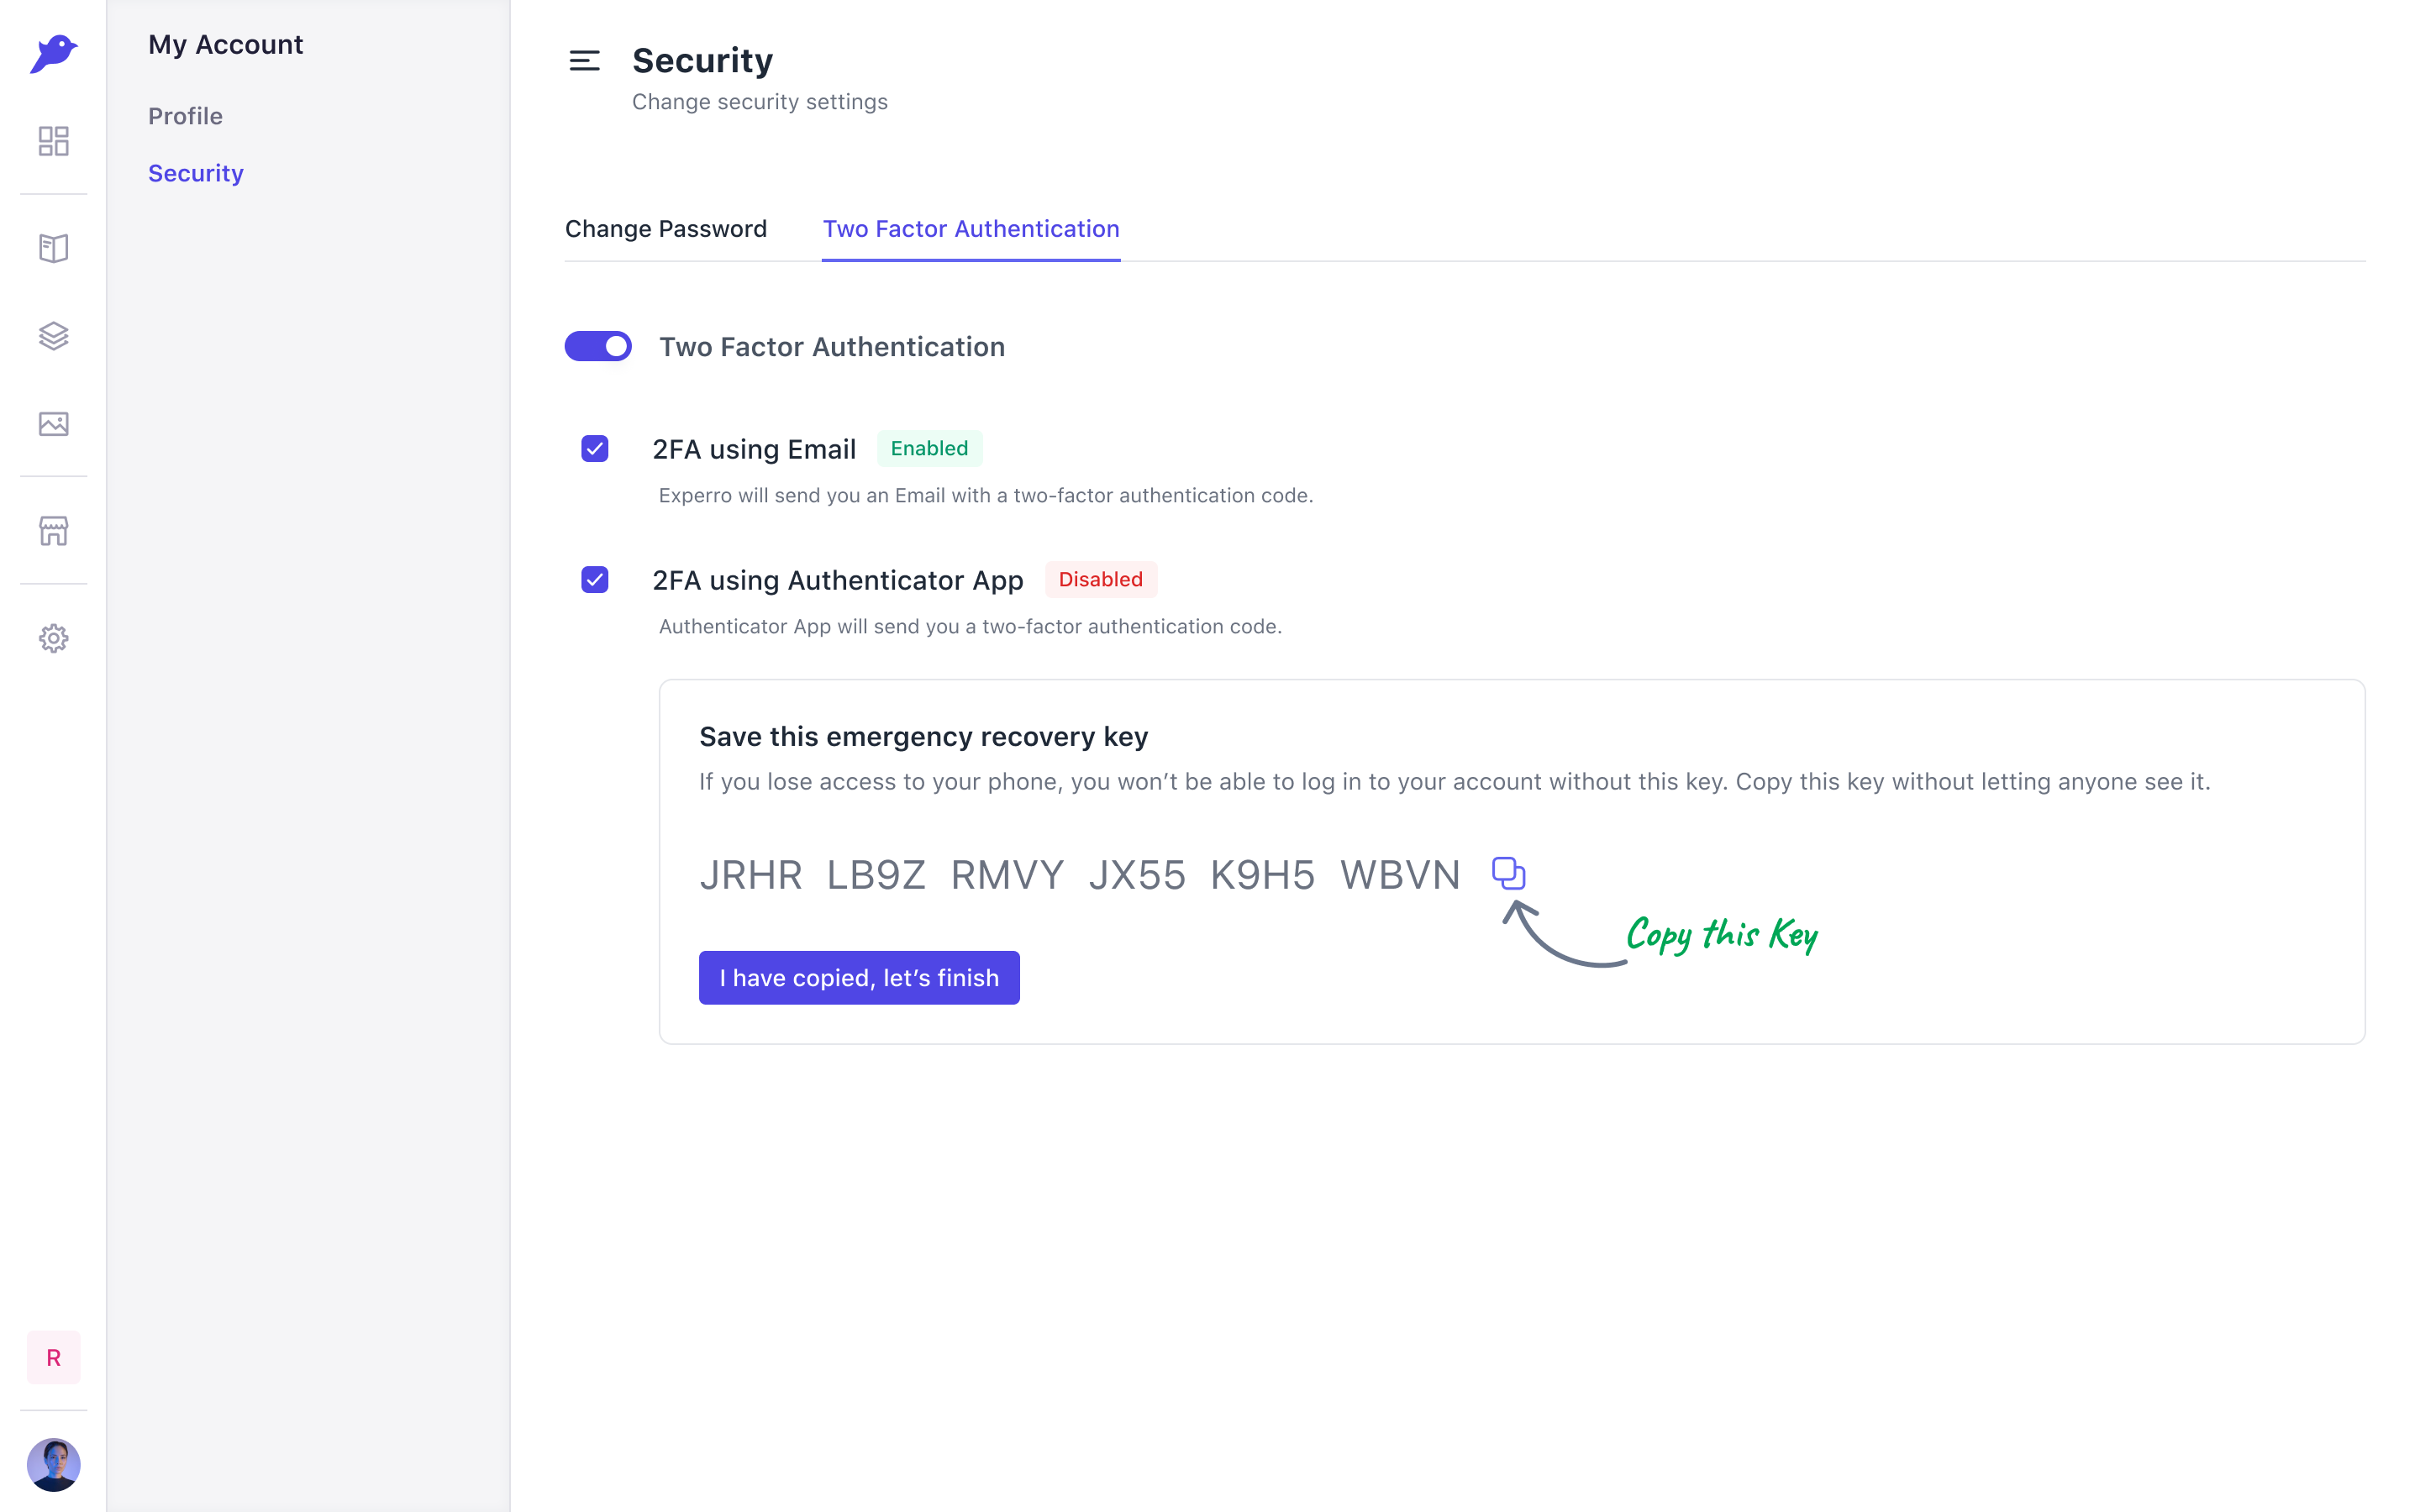Image resolution: width=2420 pixels, height=1512 pixels.
Task: Open the book icon in sidebar
Action: (x=53, y=248)
